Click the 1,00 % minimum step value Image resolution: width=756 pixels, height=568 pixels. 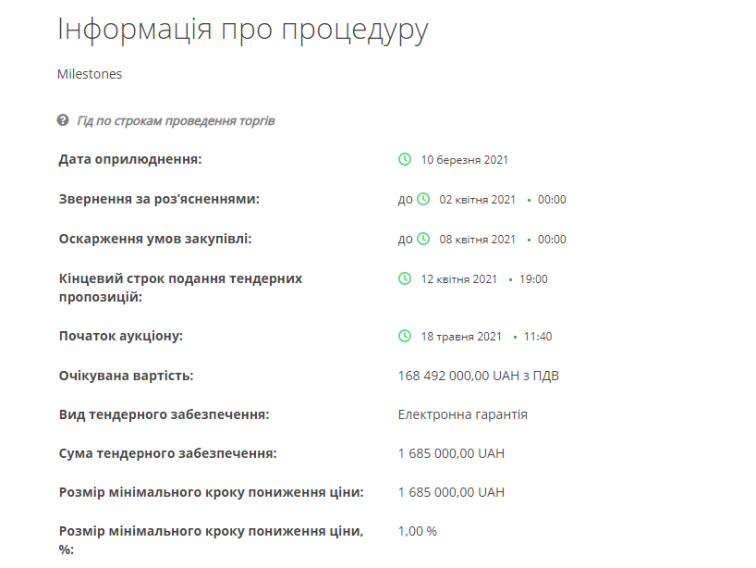(417, 531)
